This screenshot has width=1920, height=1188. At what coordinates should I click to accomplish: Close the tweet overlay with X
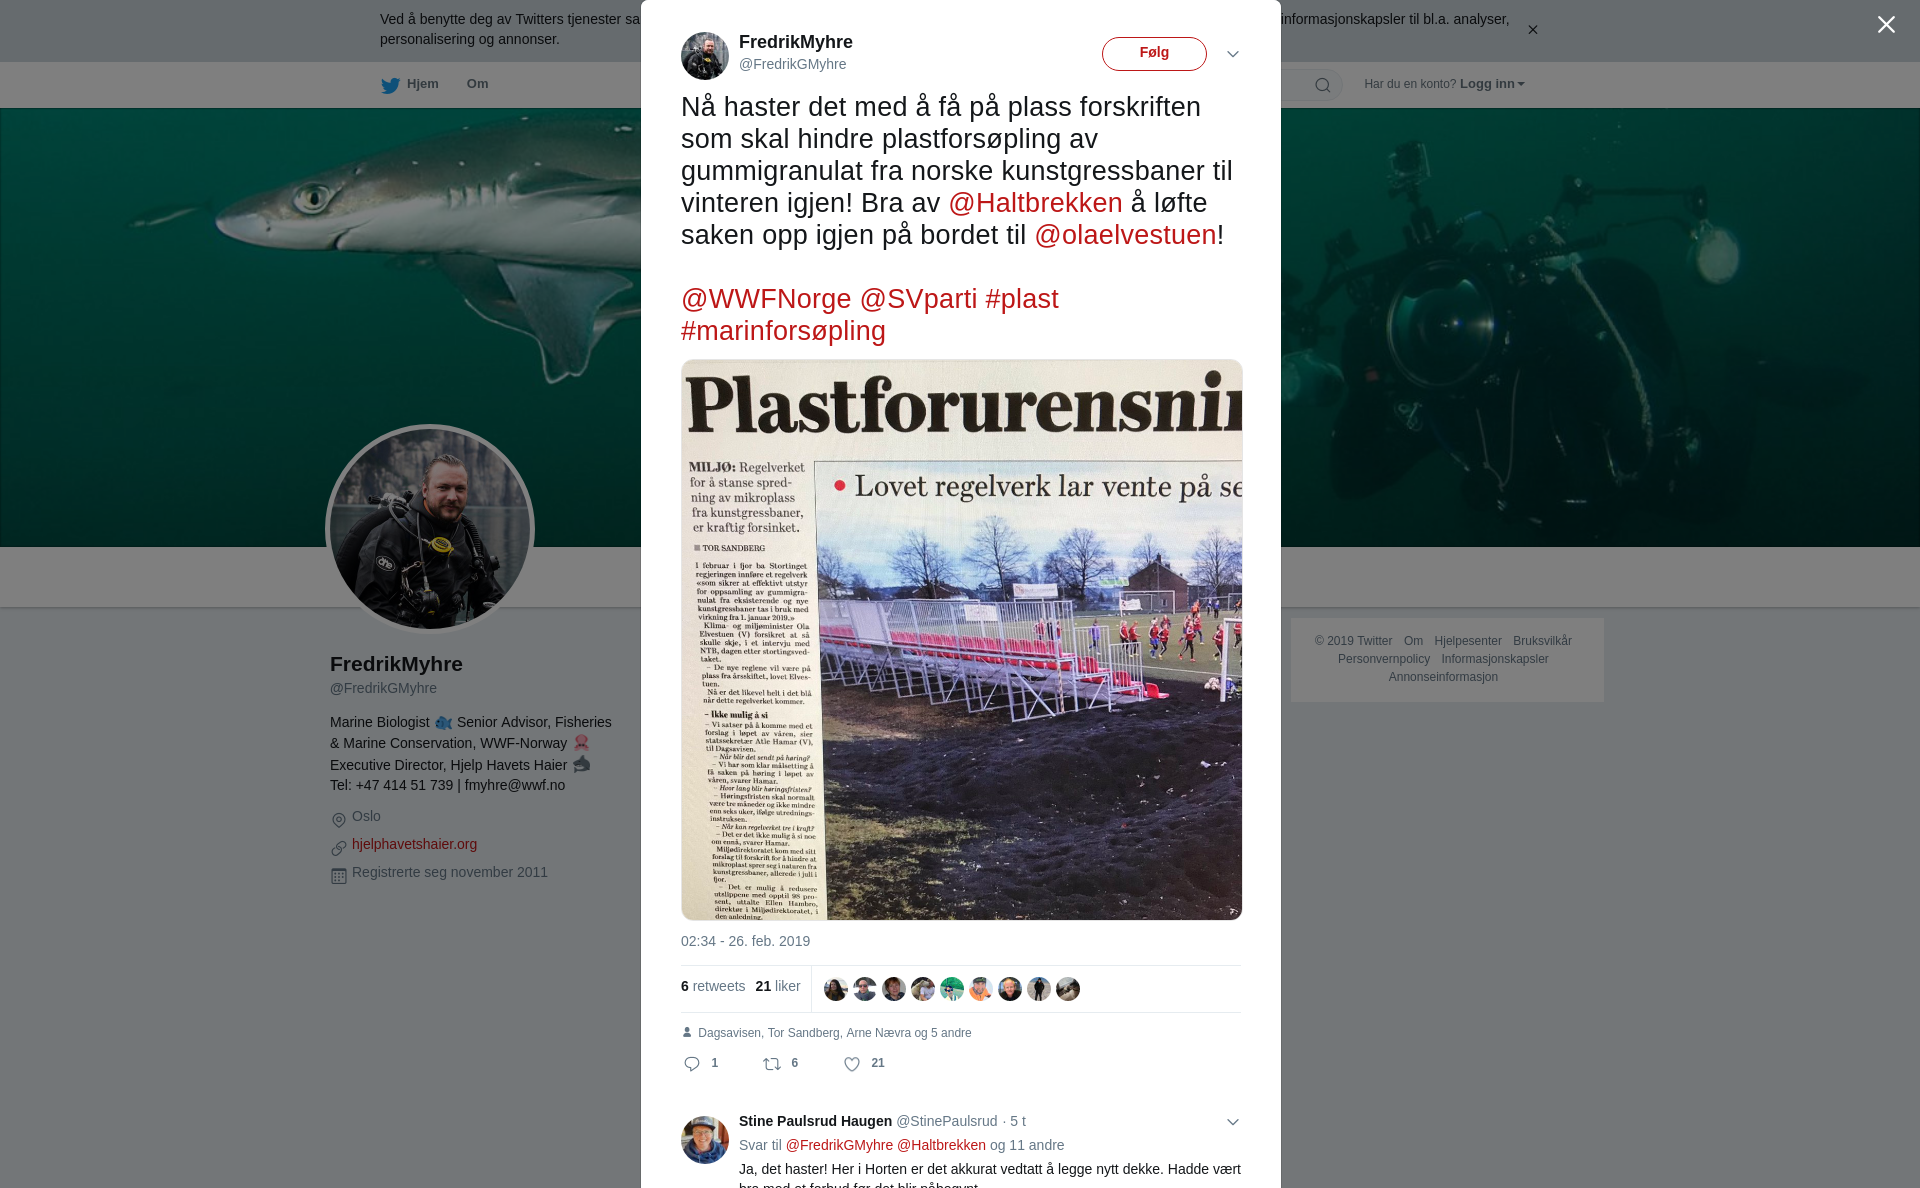[x=1886, y=25]
